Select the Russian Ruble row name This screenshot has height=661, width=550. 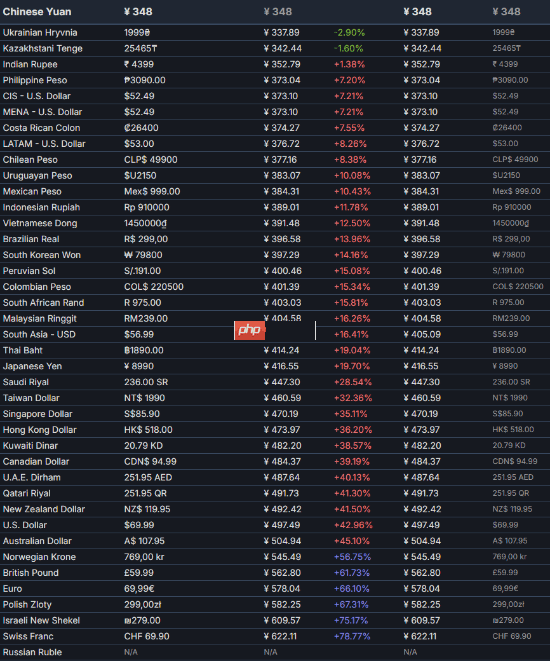click(32, 652)
